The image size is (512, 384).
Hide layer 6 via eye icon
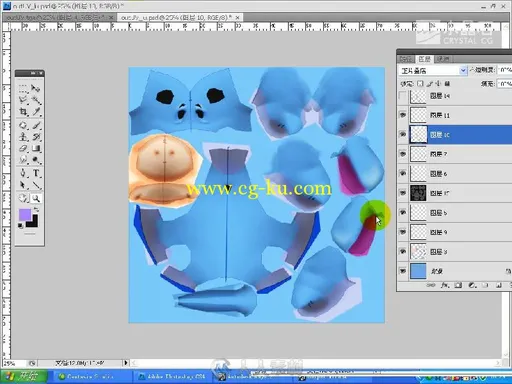403,173
